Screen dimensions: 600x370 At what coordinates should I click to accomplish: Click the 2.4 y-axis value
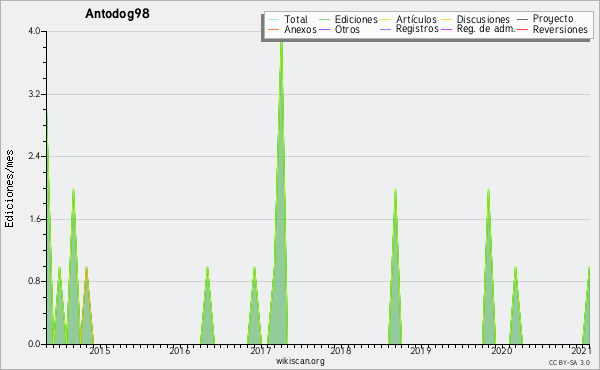coord(34,156)
